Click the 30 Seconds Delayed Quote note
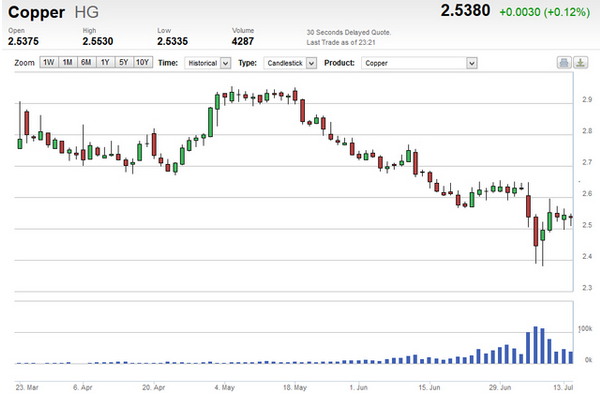 coord(349,33)
